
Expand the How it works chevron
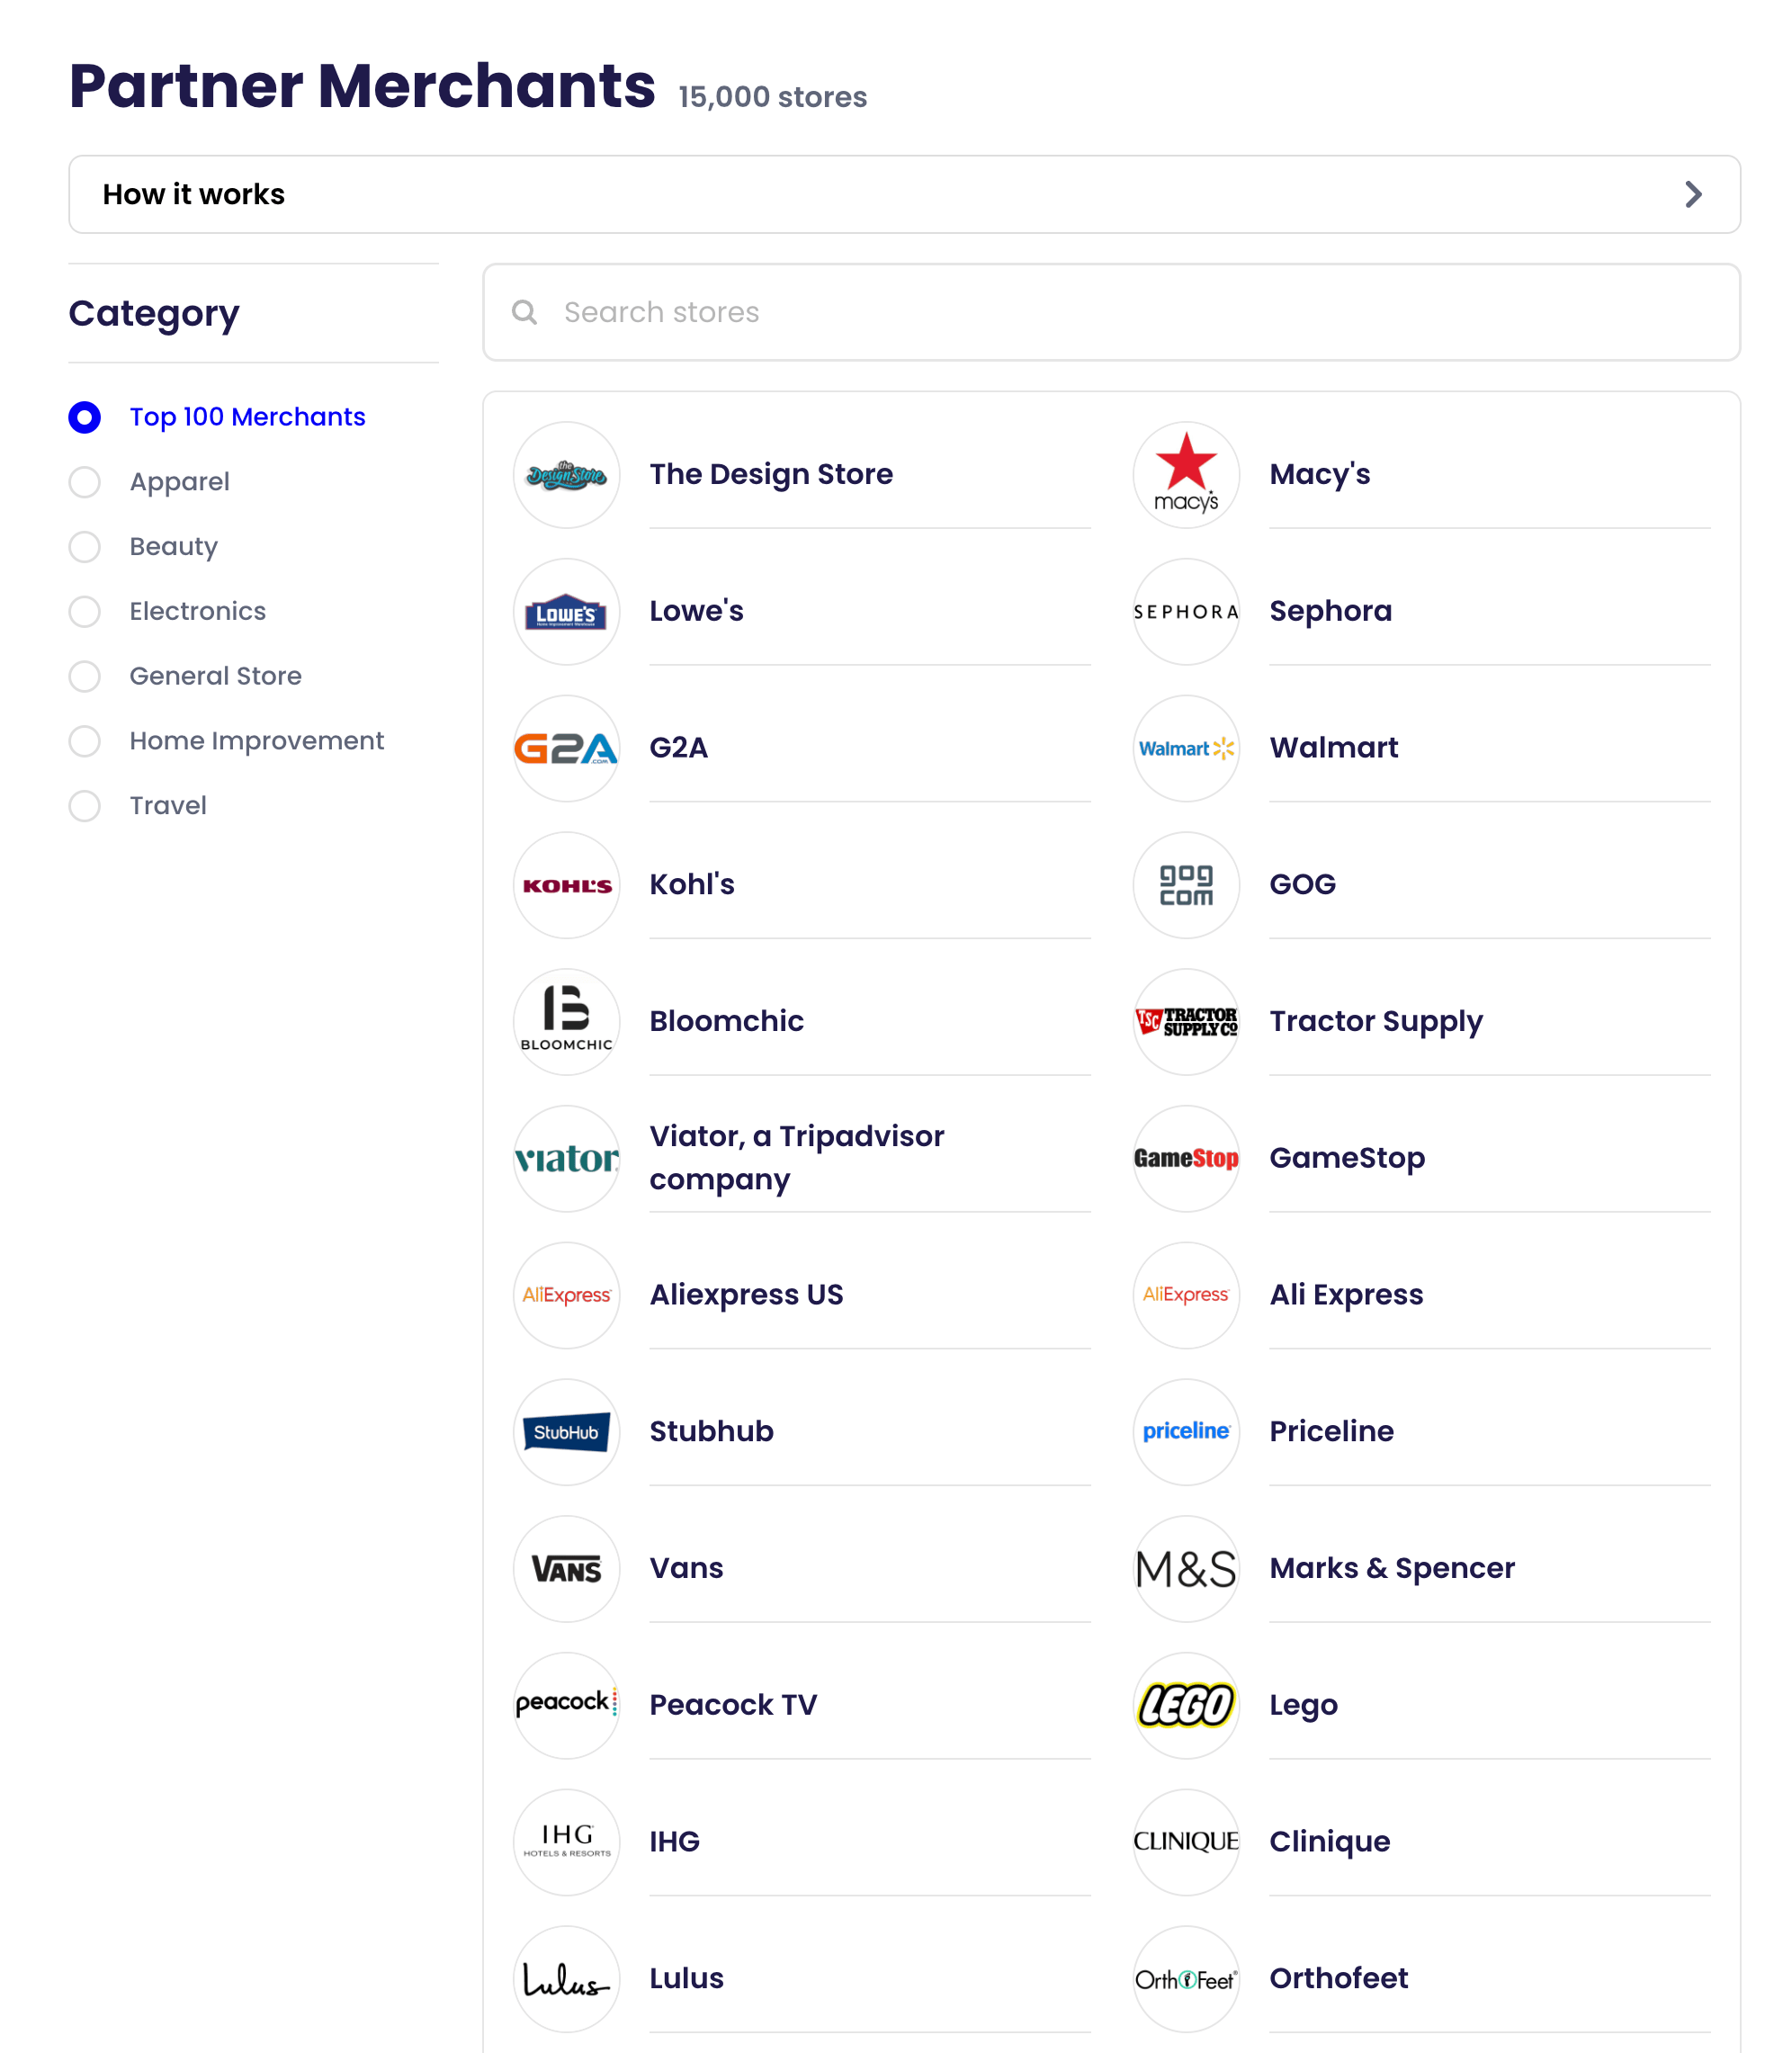coord(1692,194)
